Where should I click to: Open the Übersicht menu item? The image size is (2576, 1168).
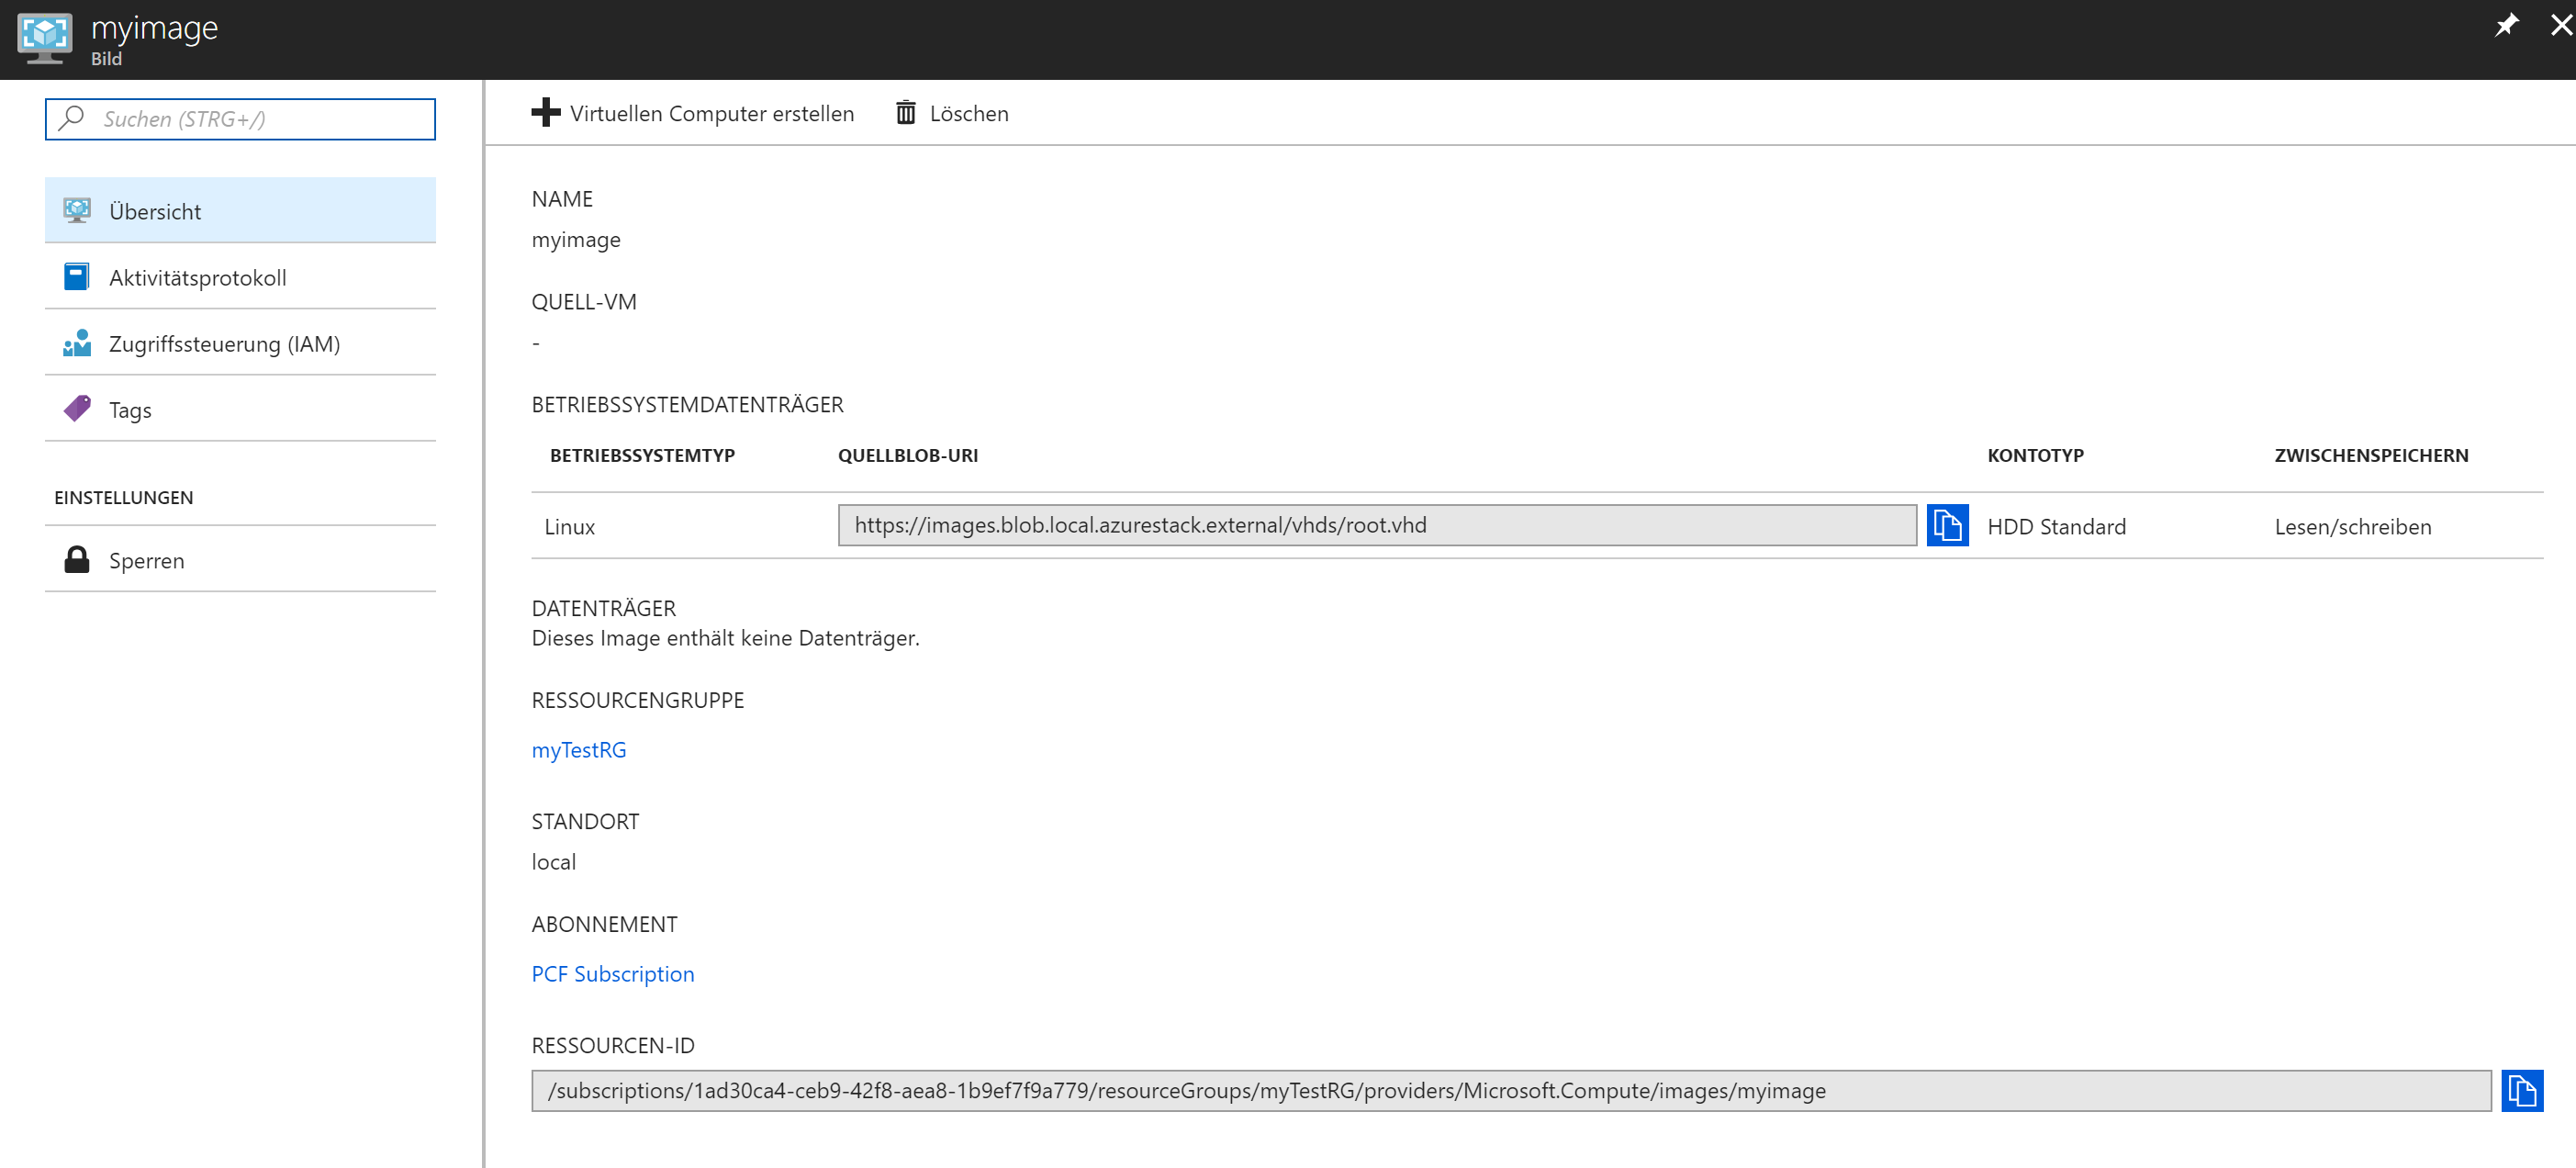pyautogui.click(x=240, y=210)
